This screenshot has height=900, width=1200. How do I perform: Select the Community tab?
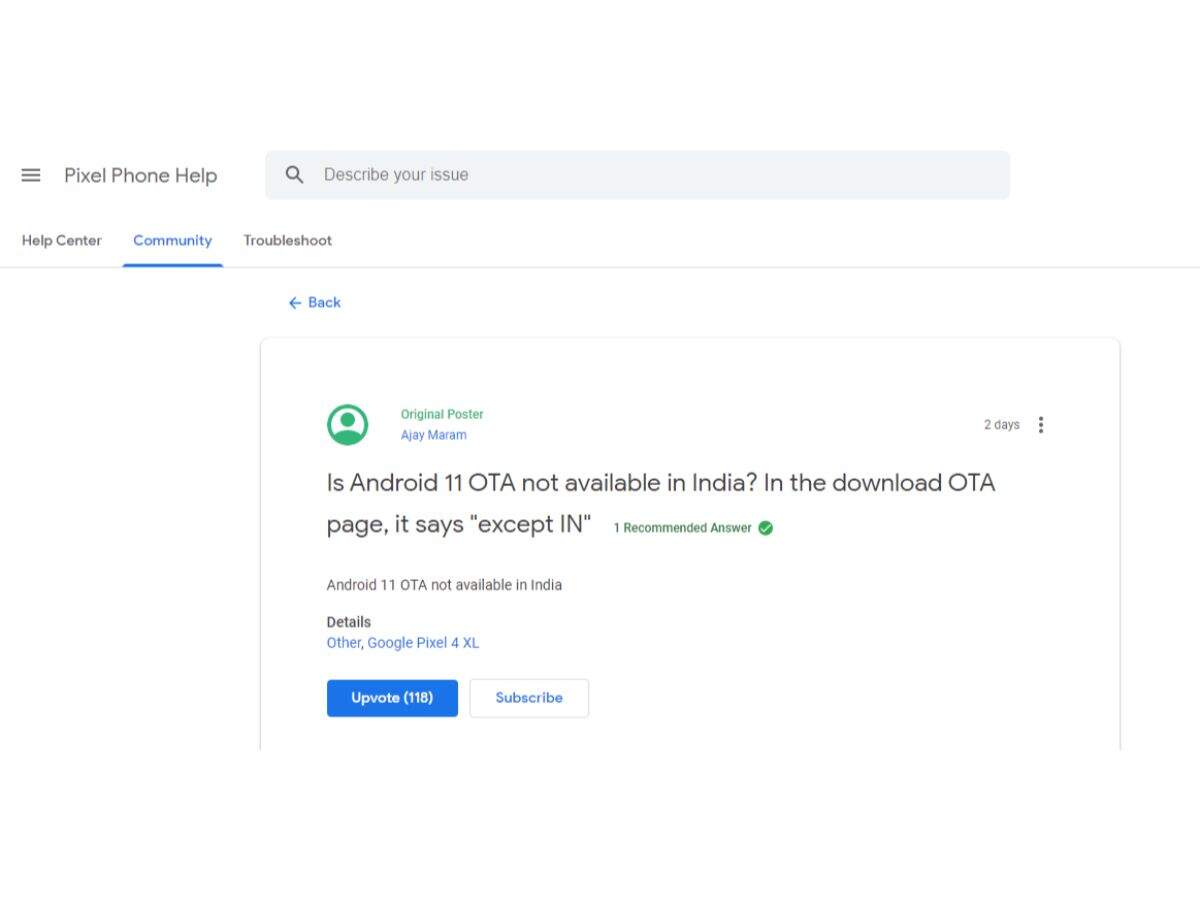(173, 240)
